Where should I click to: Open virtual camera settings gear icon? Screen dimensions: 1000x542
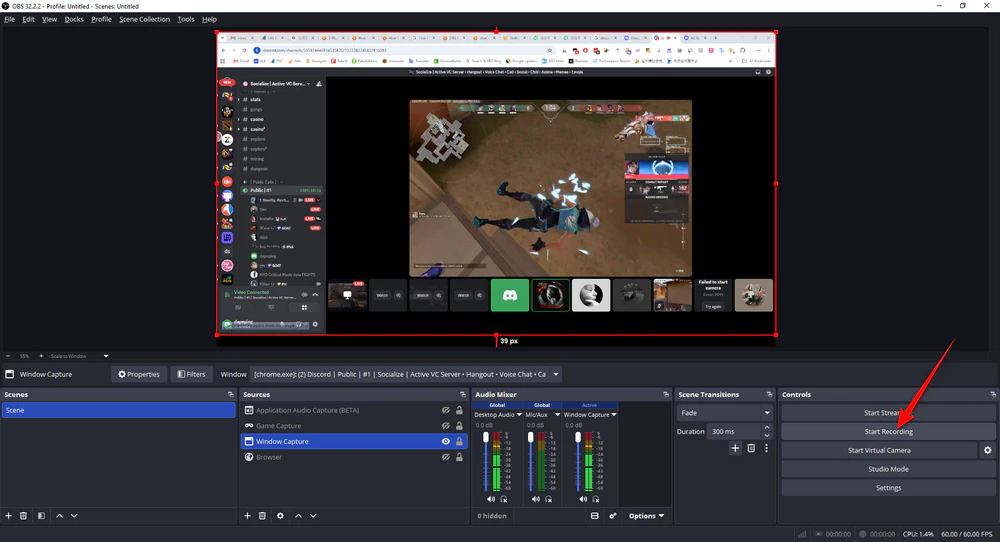[987, 450]
